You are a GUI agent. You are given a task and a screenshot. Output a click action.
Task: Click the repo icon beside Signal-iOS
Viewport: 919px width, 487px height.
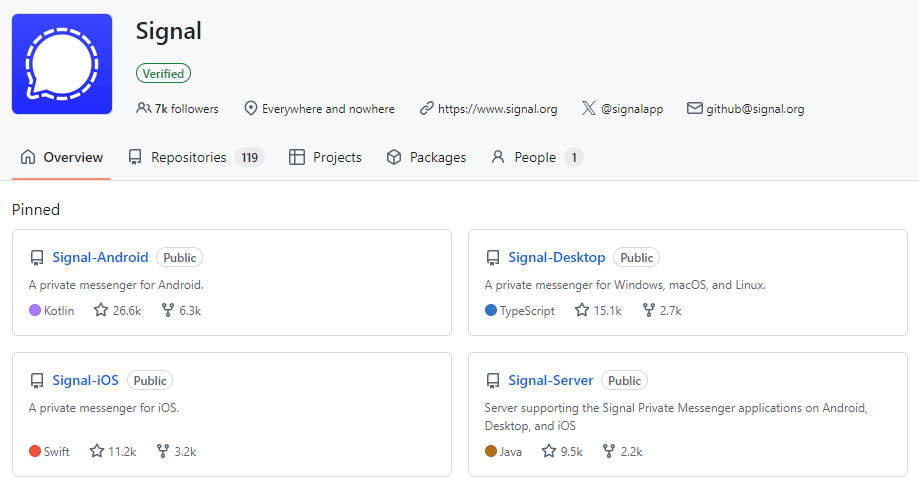point(37,381)
